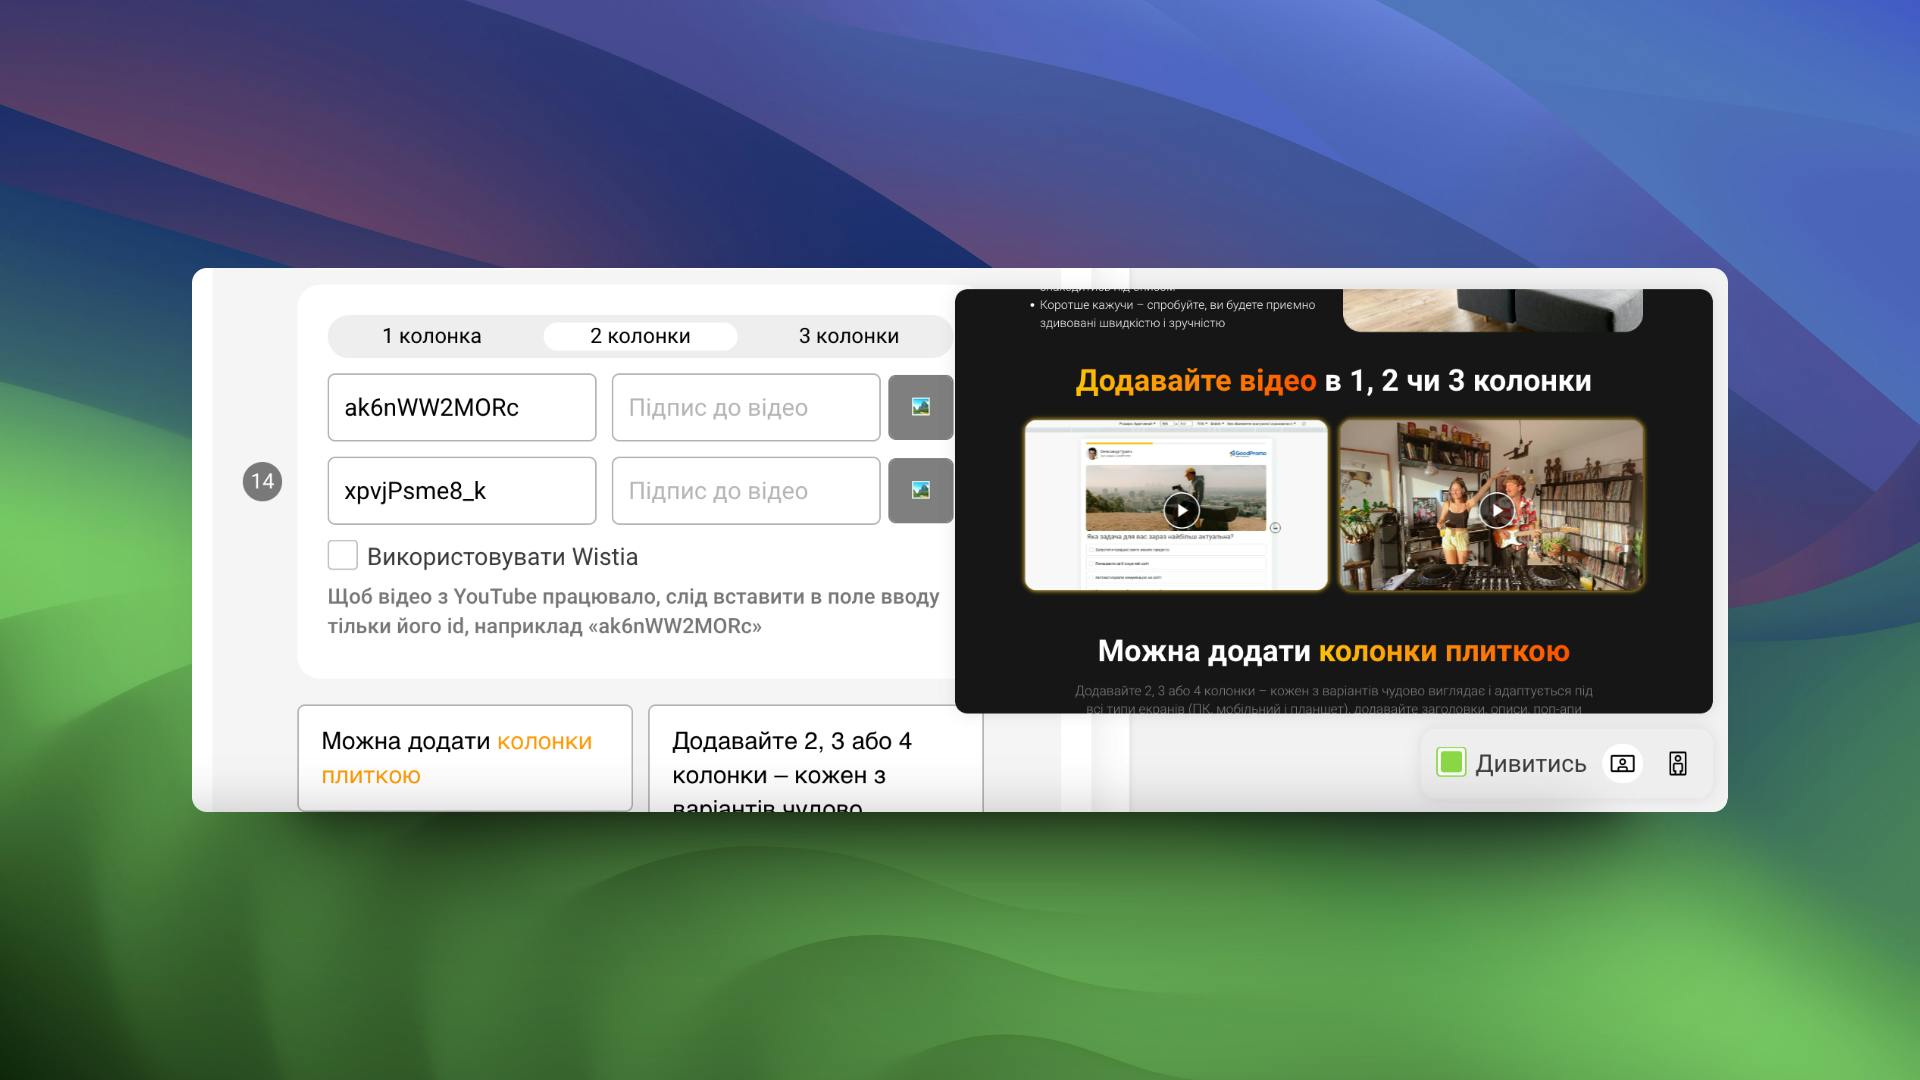Click the ak6nWW2MORc video ID field
Screen dimensions: 1920x1080
tap(461, 407)
